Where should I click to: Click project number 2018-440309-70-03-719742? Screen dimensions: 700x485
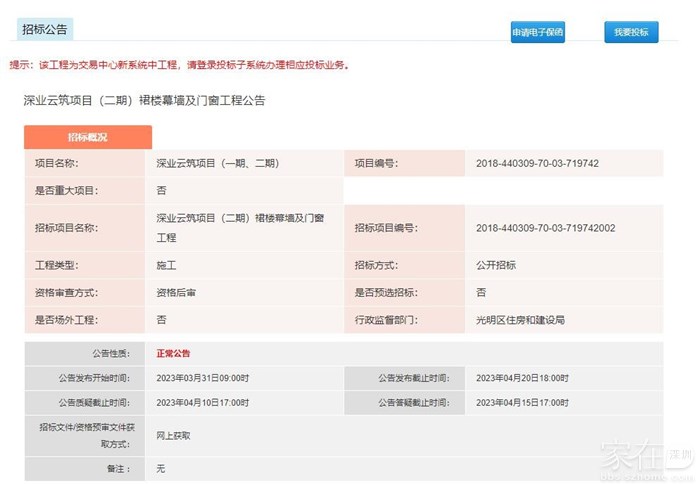click(537, 163)
